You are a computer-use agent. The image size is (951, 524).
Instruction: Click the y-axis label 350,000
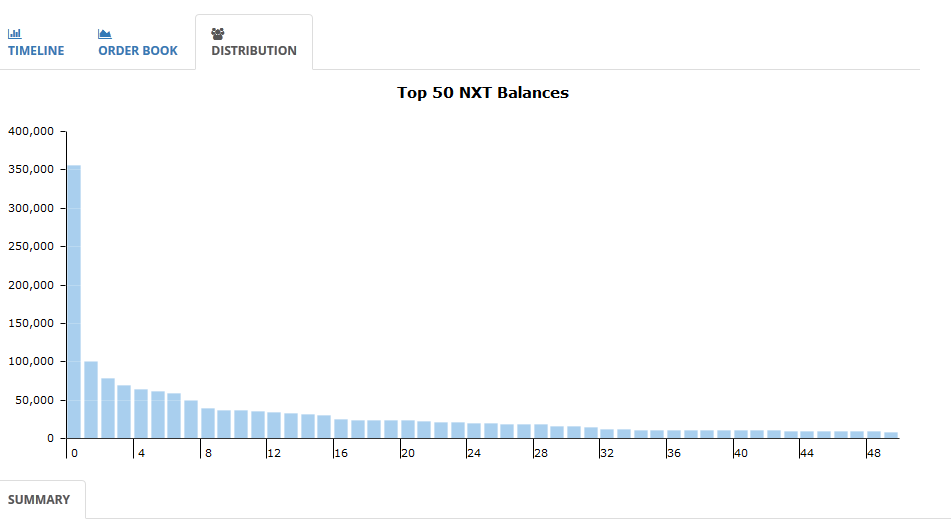click(x=31, y=169)
